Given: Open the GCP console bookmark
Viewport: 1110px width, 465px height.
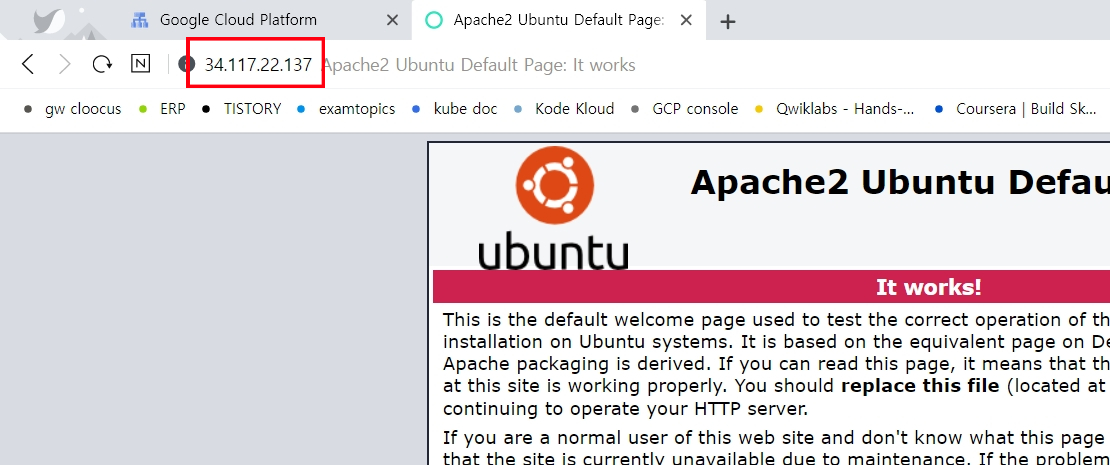Looking at the screenshot, I should coord(685,109).
